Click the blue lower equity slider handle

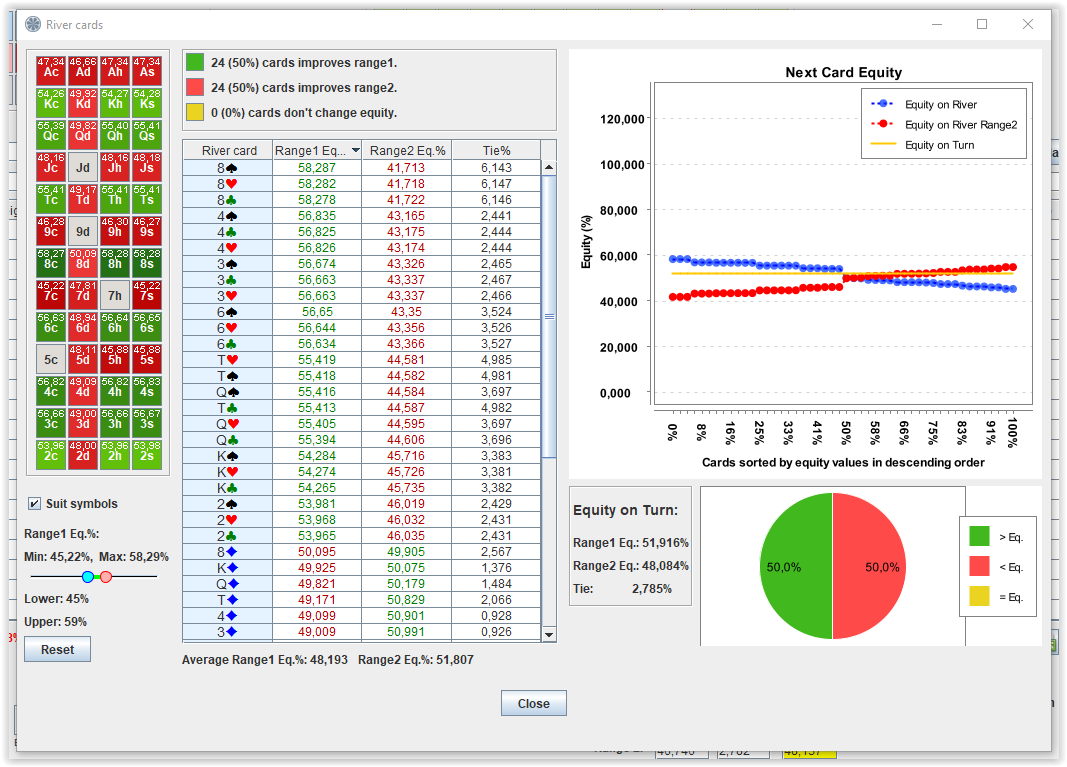coord(88,577)
